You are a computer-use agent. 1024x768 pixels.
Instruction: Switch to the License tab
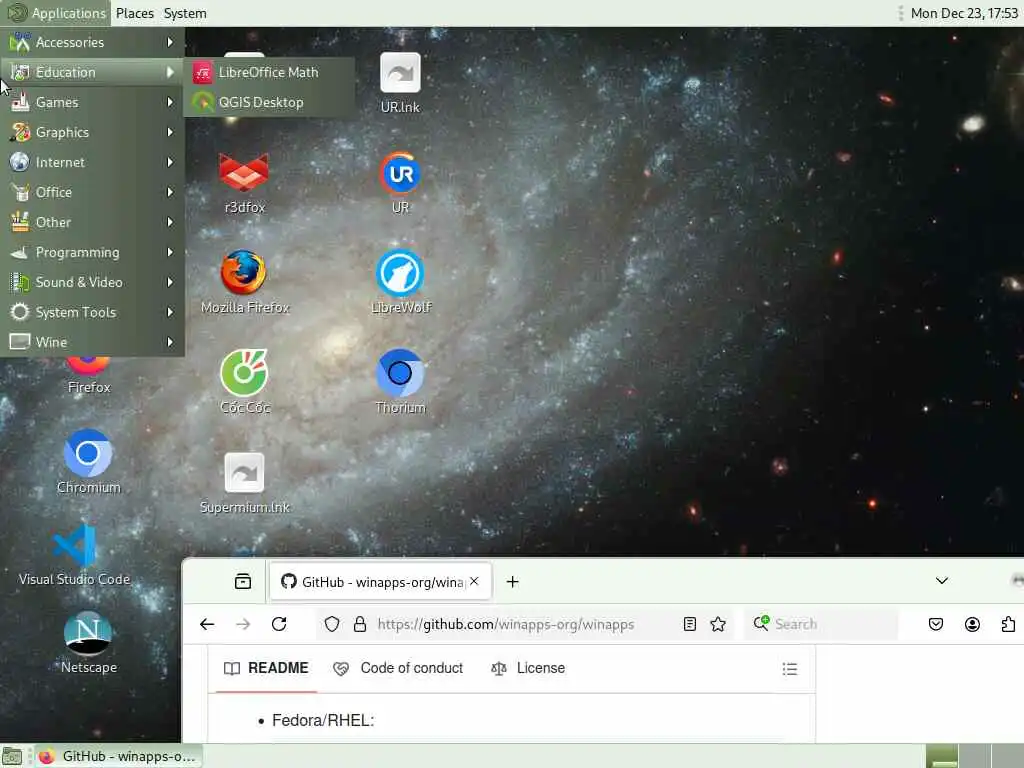528,669
